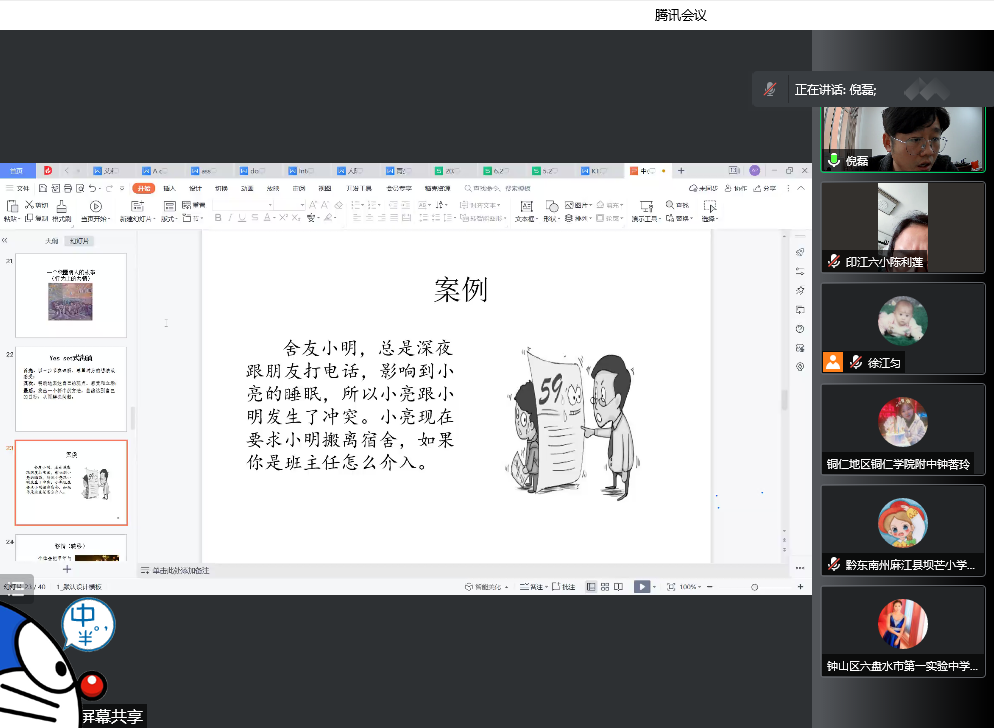Switch to the 大纲 outline tab

(x=51, y=241)
